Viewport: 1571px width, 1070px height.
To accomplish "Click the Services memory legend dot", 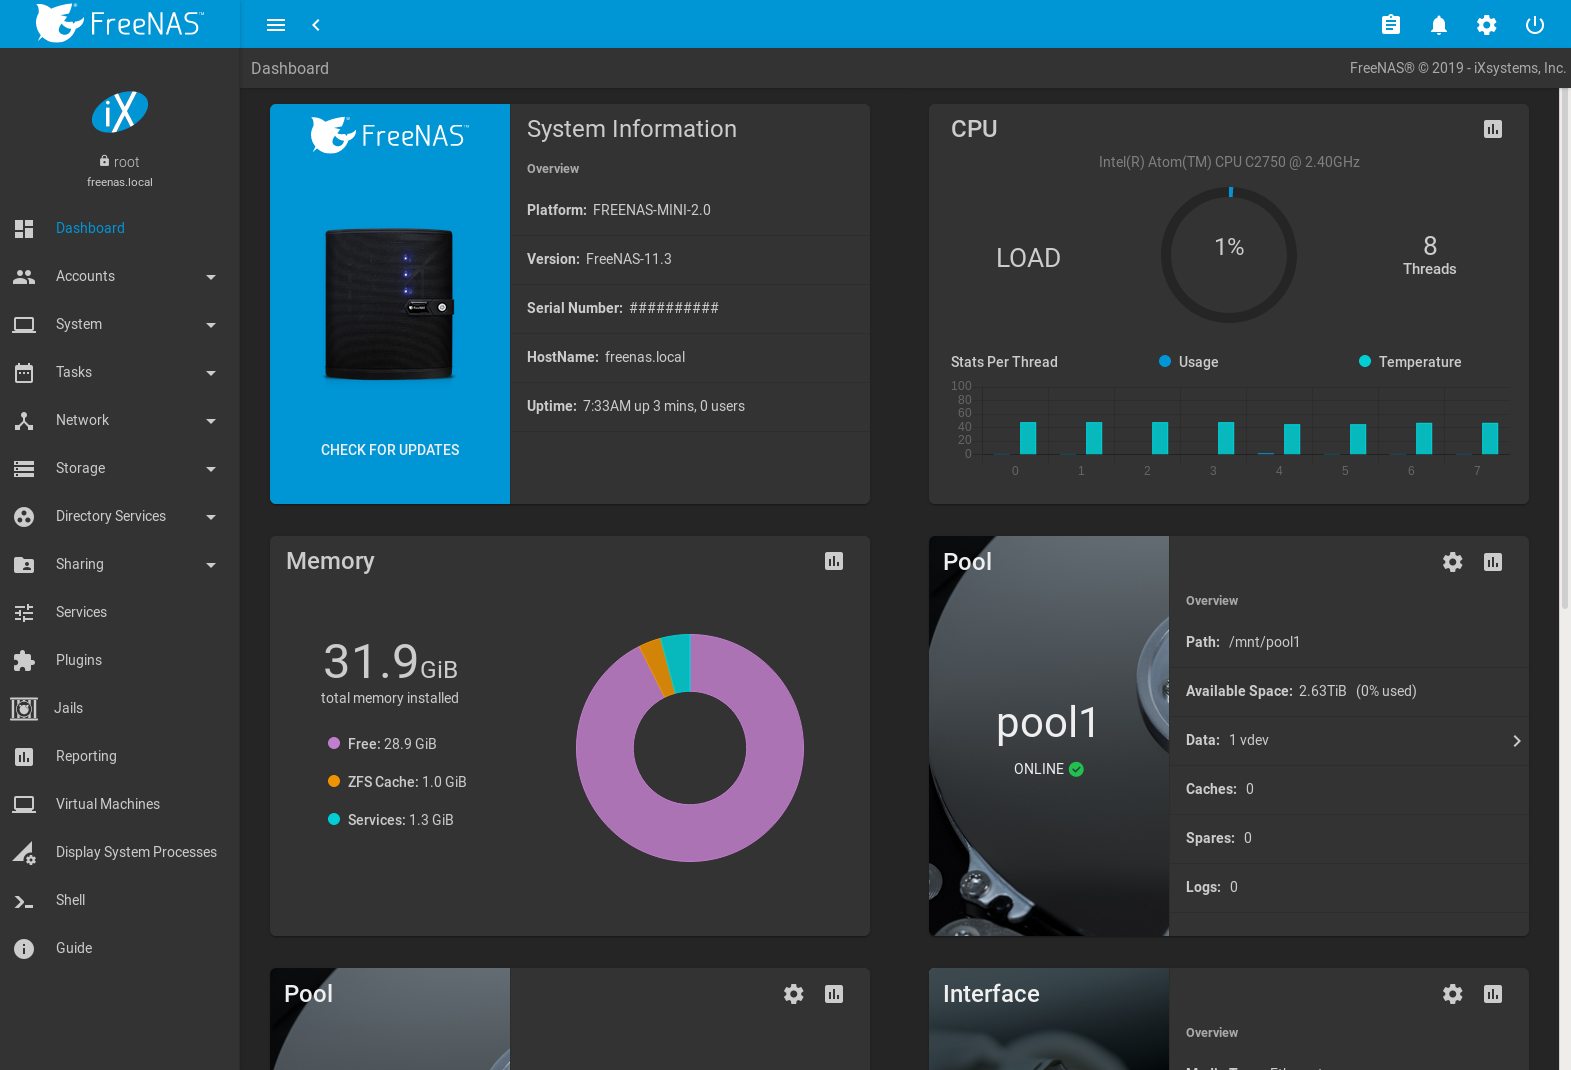I will click(x=334, y=819).
